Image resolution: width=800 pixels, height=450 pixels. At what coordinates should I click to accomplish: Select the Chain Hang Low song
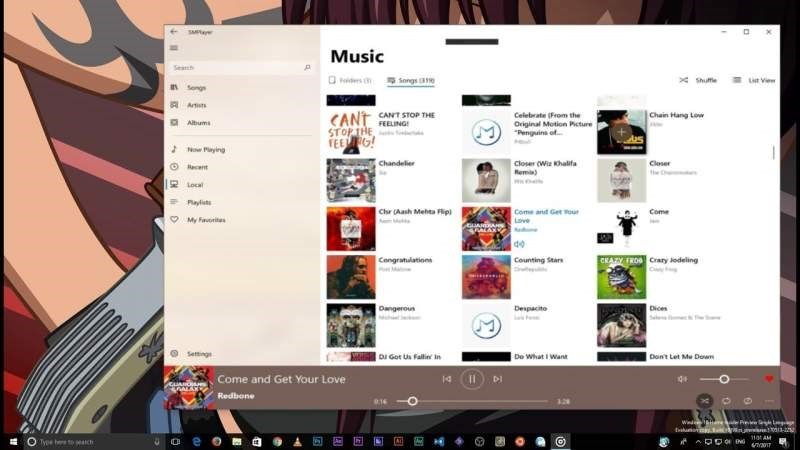[676, 115]
